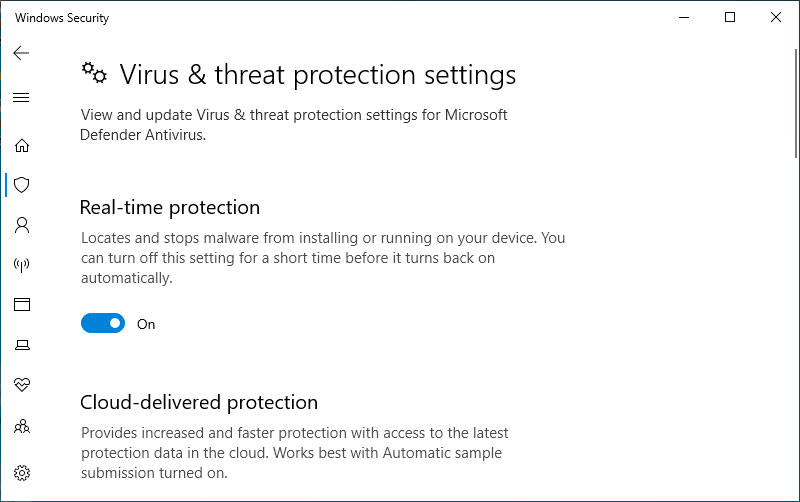Minimize the Windows Security window

click(684, 17)
